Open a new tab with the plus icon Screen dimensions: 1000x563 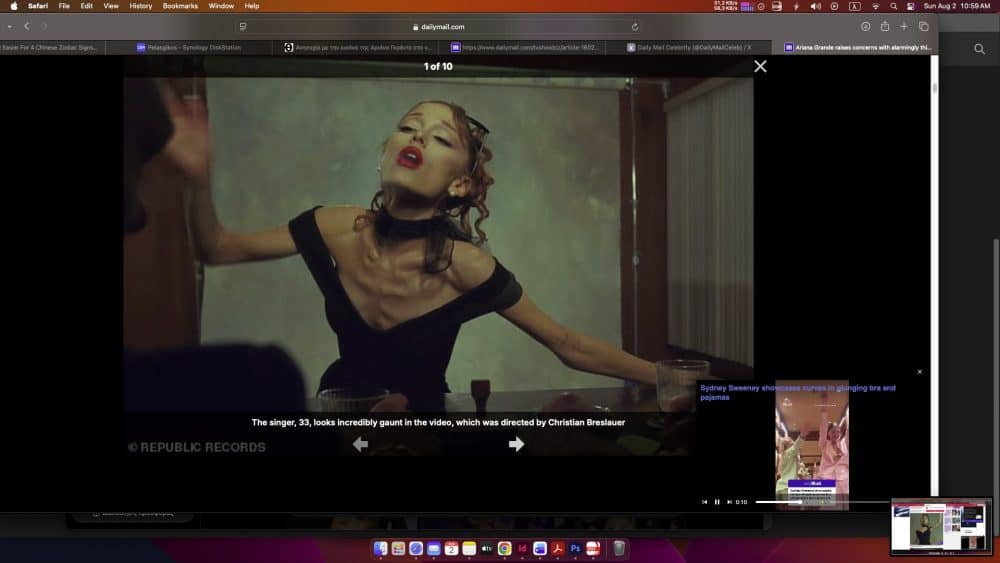click(904, 26)
